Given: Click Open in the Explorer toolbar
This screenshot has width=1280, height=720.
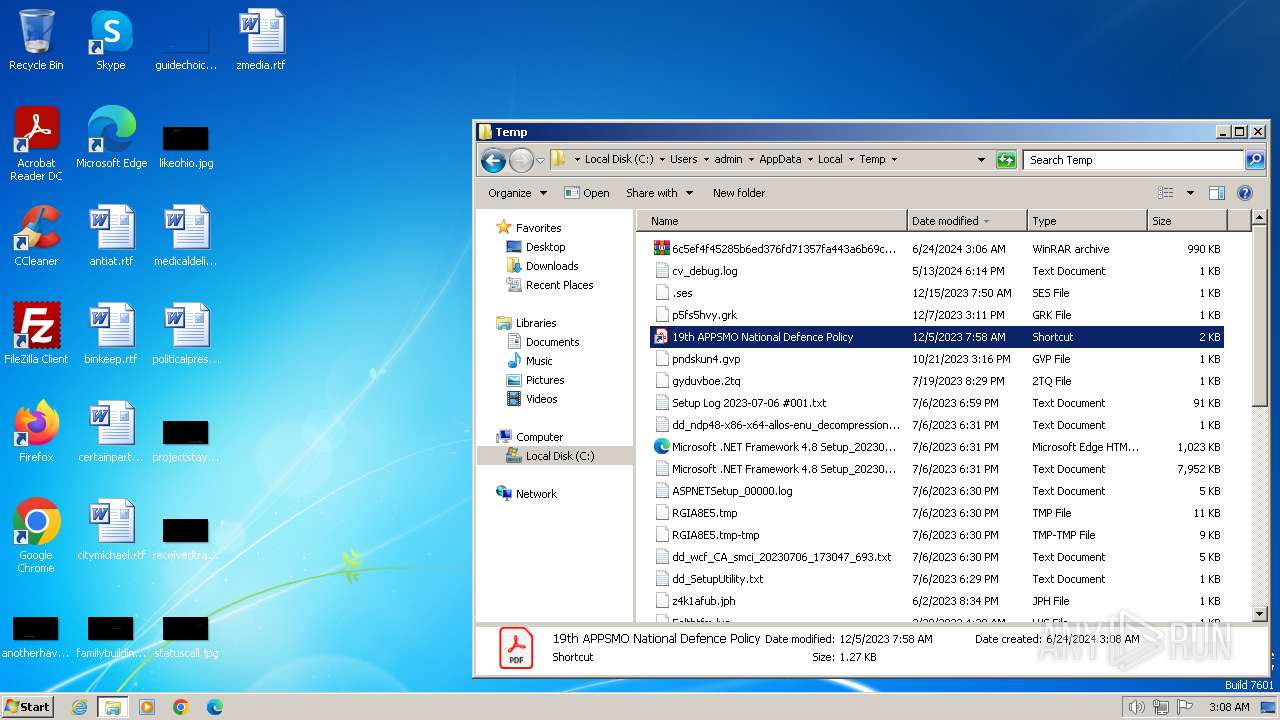Looking at the screenshot, I should coord(587,193).
